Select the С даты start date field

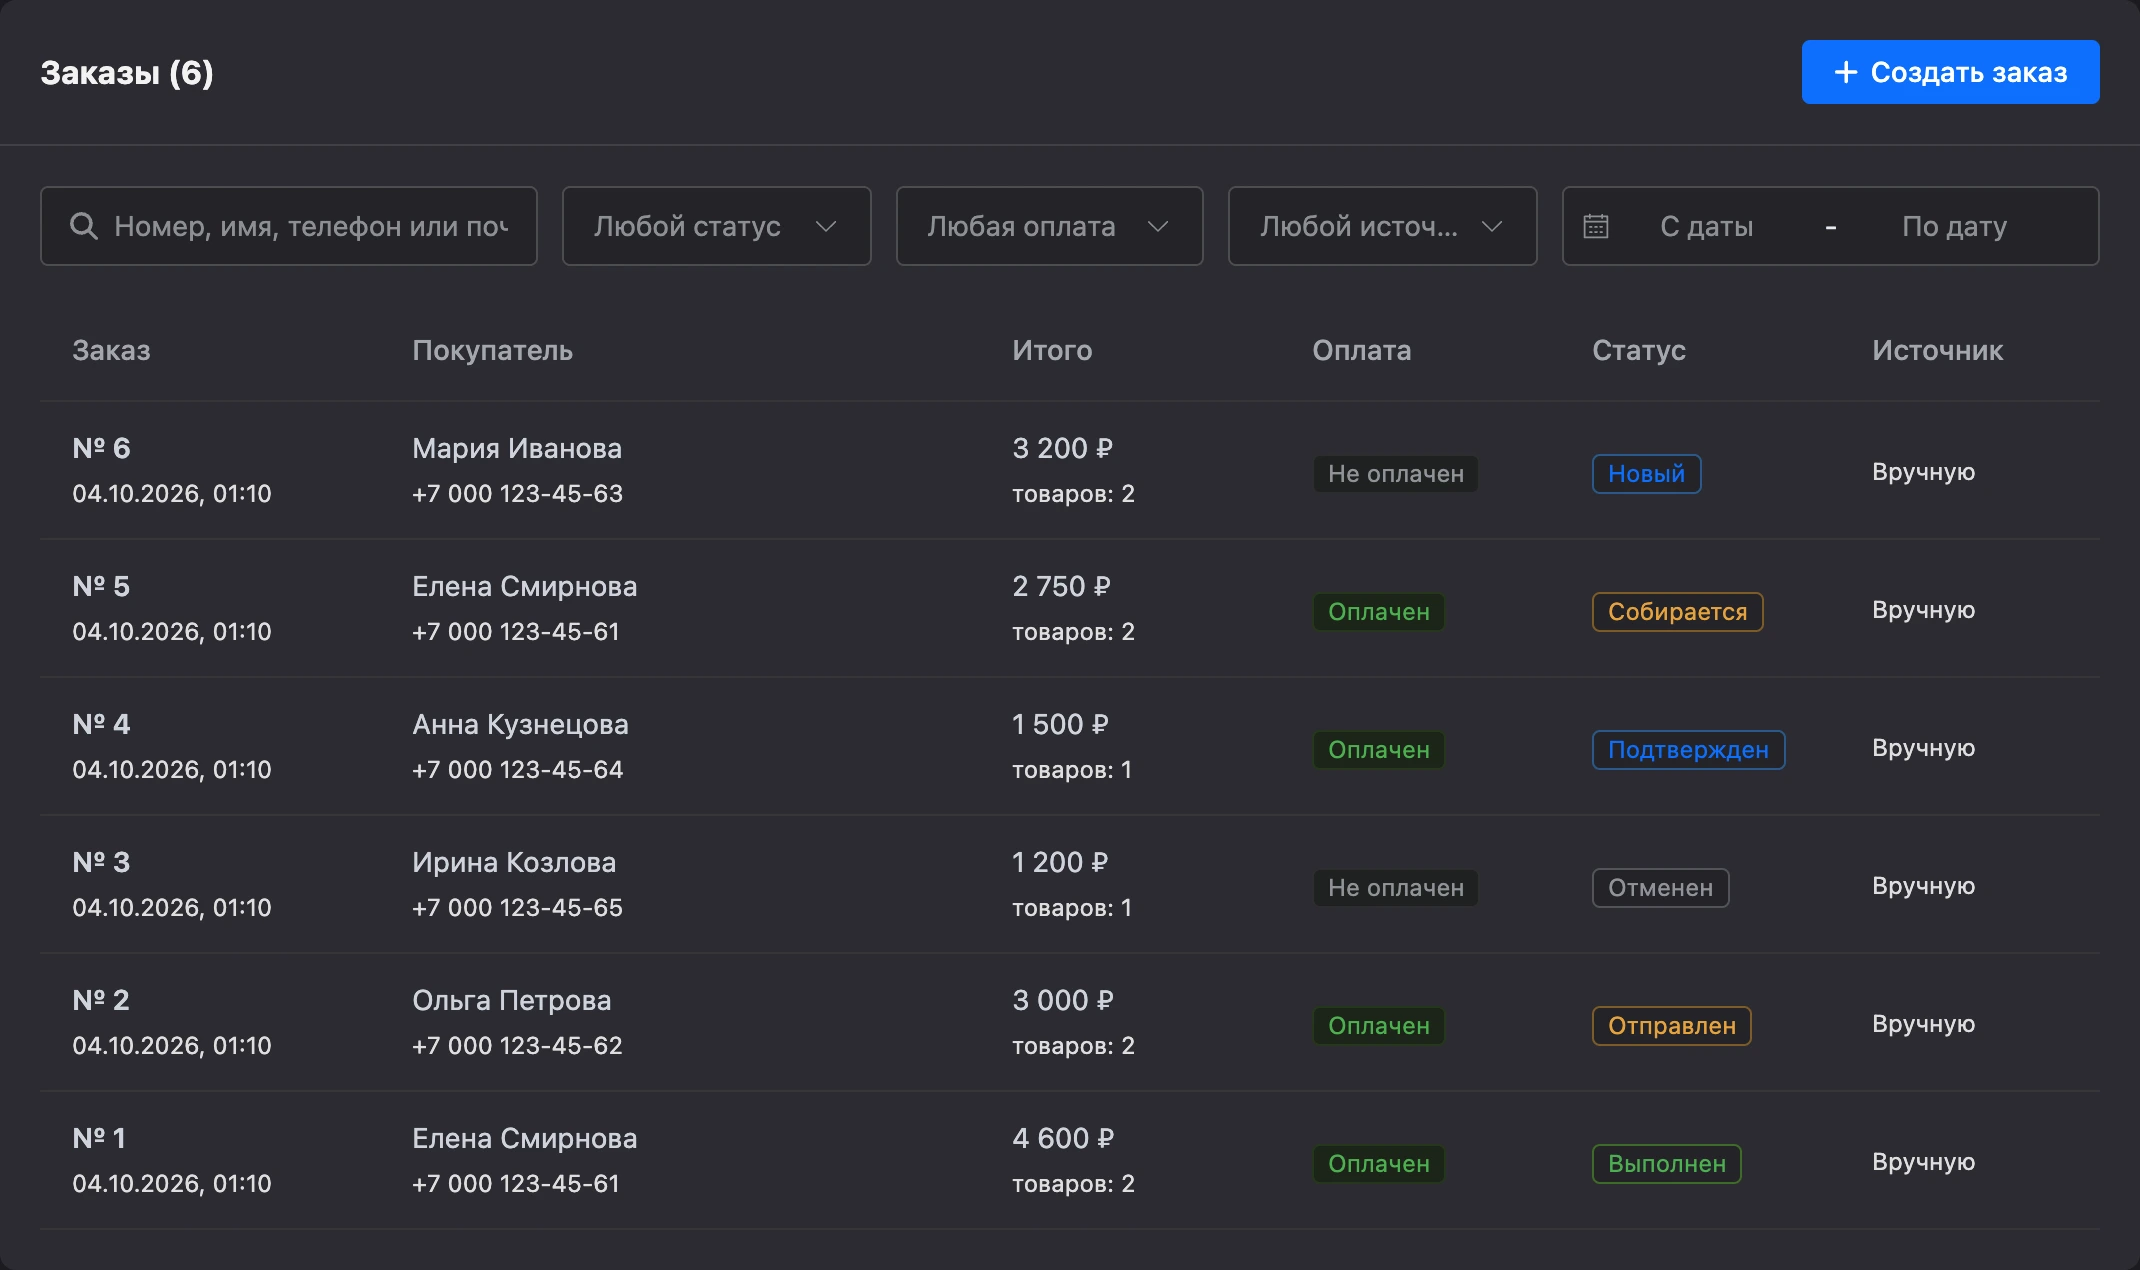coord(1706,226)
